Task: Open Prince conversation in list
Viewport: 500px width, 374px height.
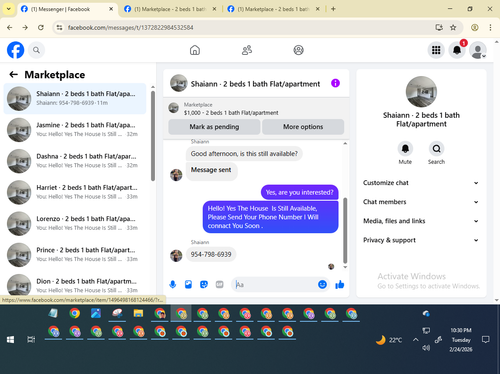Action: coord(75,255)
